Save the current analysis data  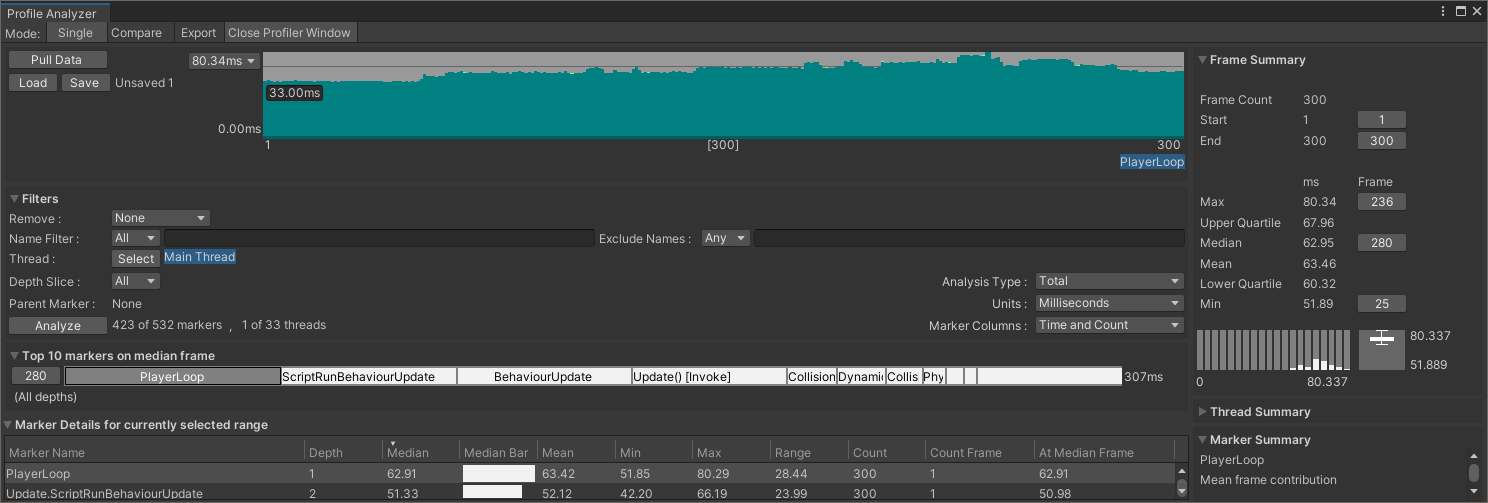(85, 83)
